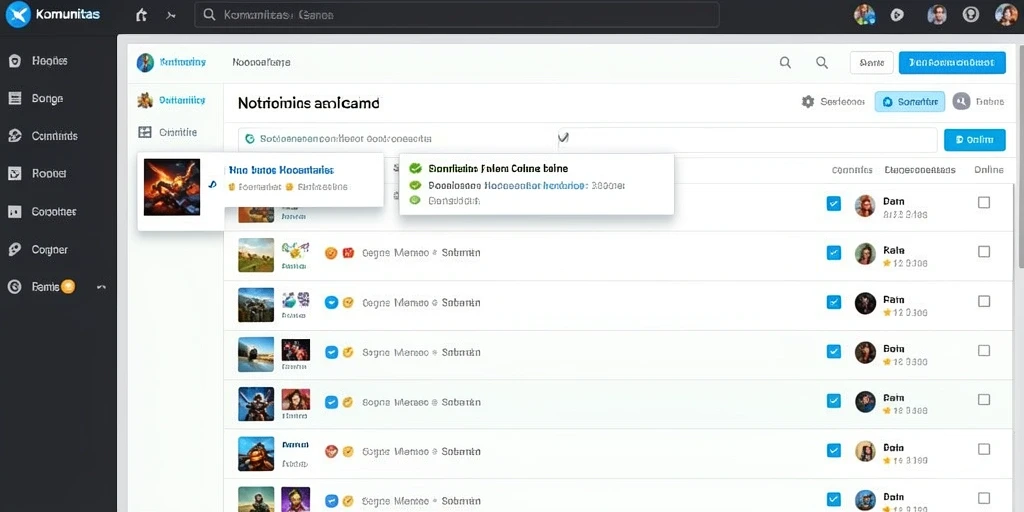Click the first magnifier icon in the panel header

[786, 63]
